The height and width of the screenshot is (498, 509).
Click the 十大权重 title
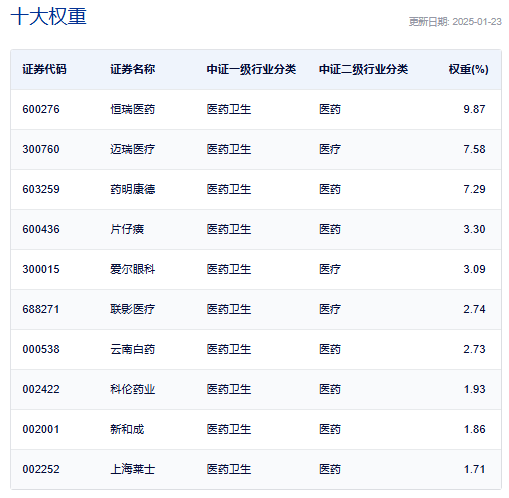click(x=49, y=16)
